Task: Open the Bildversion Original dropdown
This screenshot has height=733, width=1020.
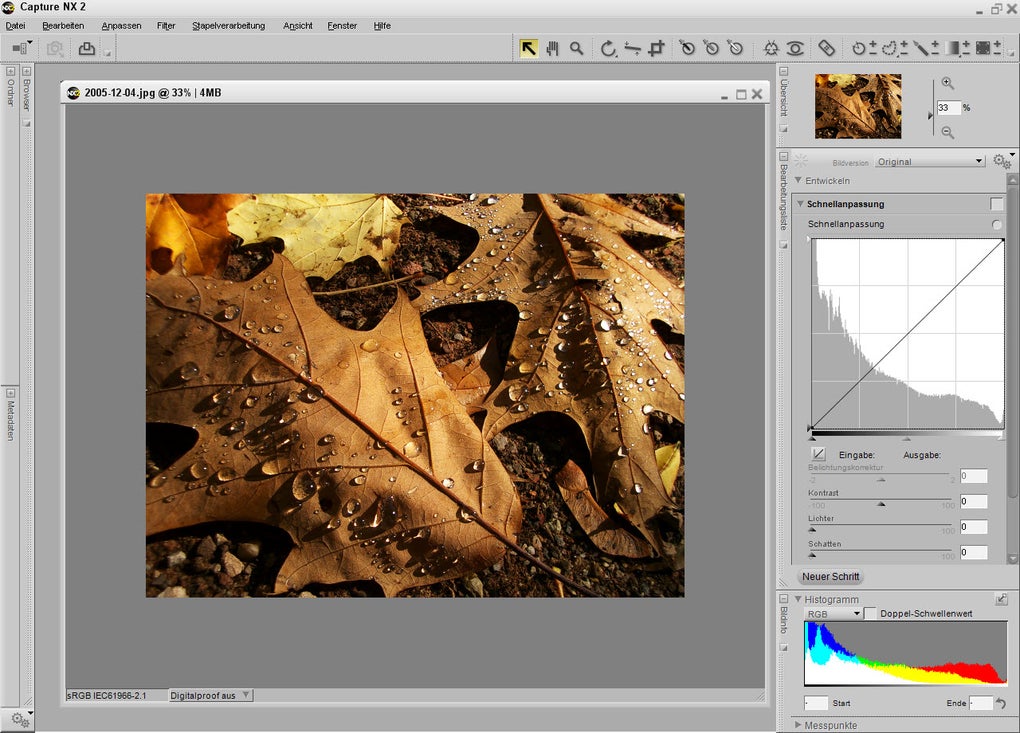Action: 930,161
